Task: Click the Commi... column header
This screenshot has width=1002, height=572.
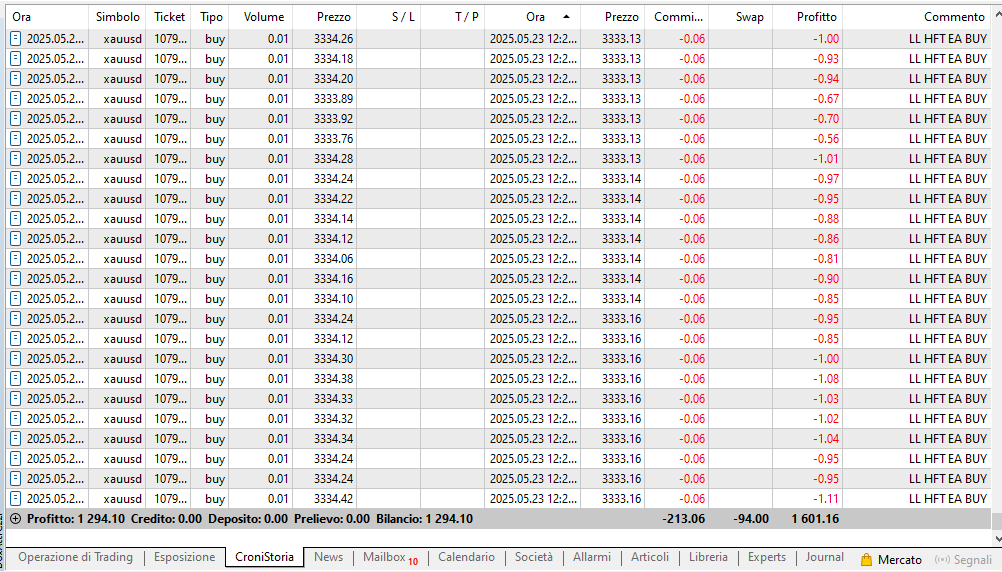Action: (678, 17)
